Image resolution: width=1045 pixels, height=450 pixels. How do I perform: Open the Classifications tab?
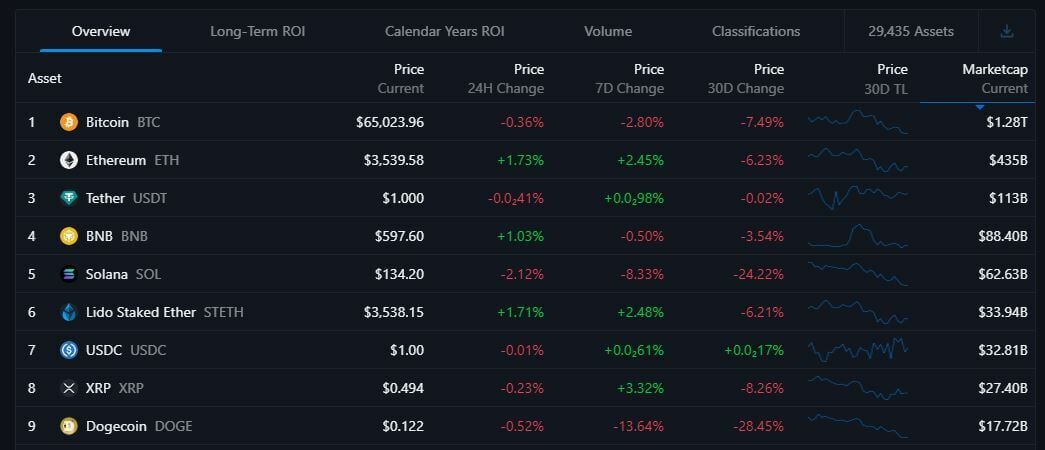(x=756, y=31)
